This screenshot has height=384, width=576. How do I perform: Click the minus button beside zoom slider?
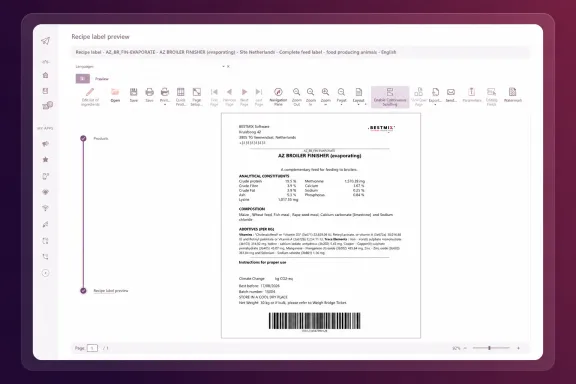[x=465, y=348]
